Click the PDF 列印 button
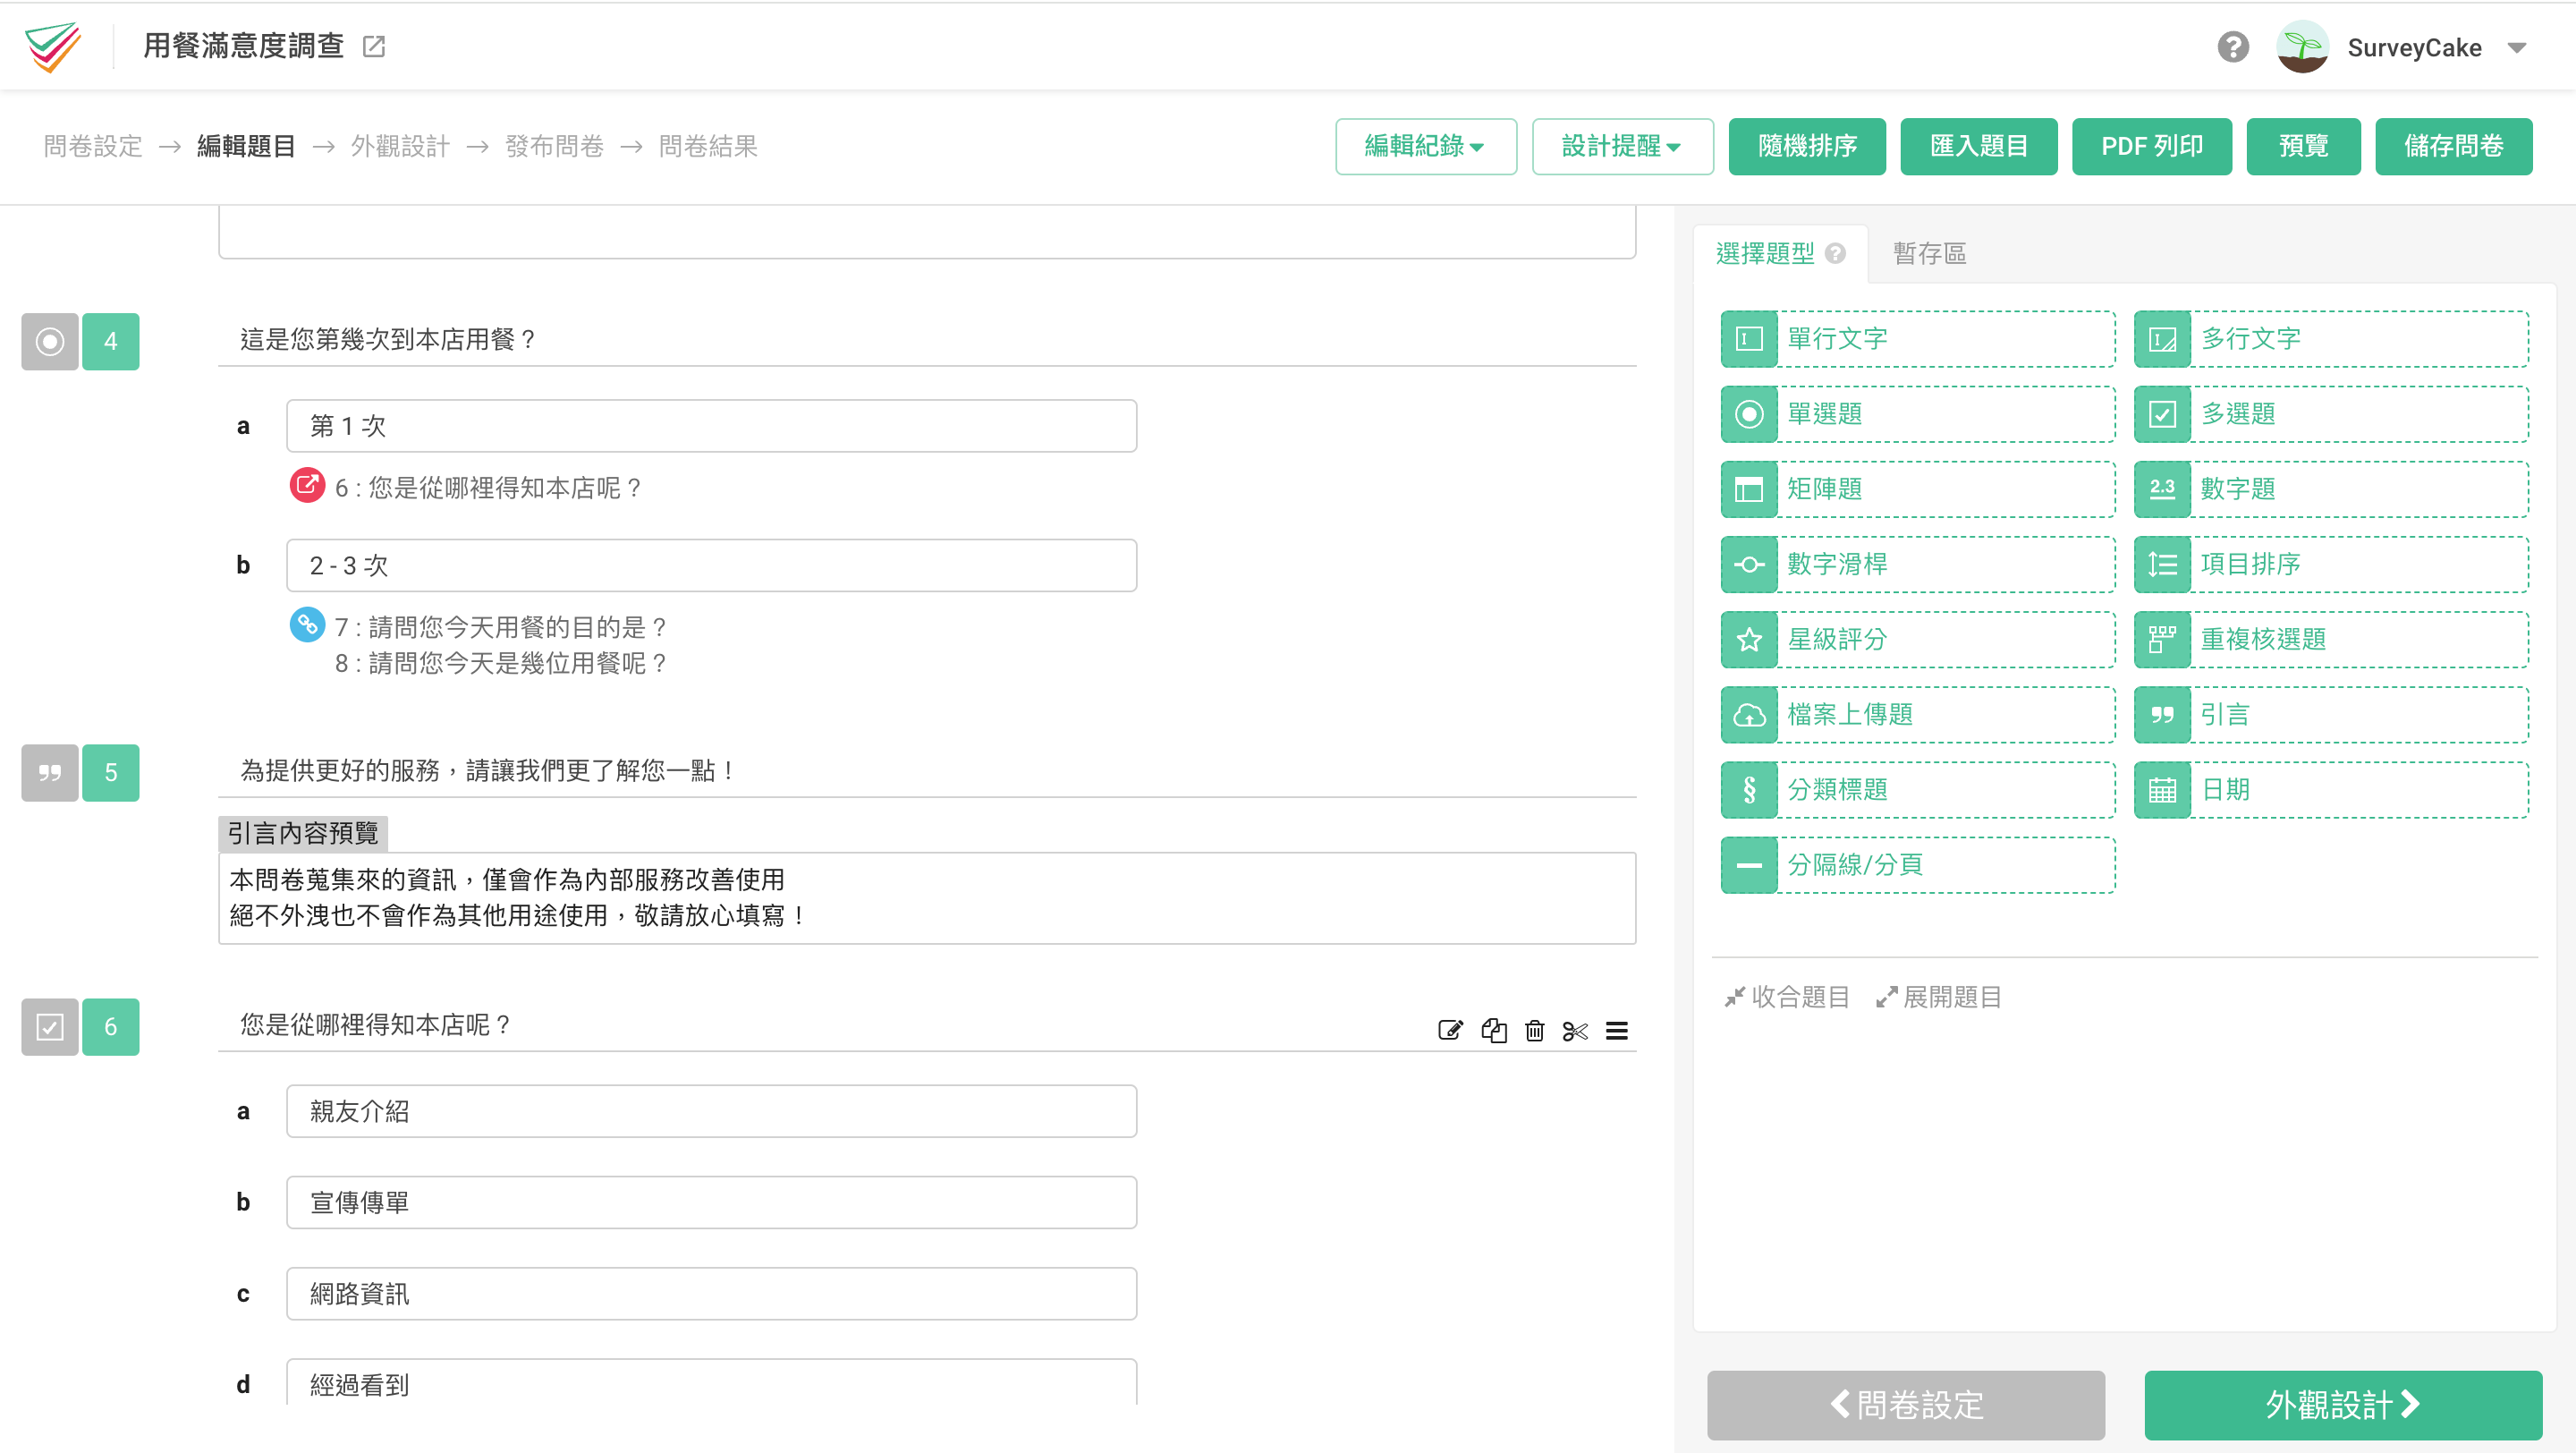 click(x=2152, y=146)
